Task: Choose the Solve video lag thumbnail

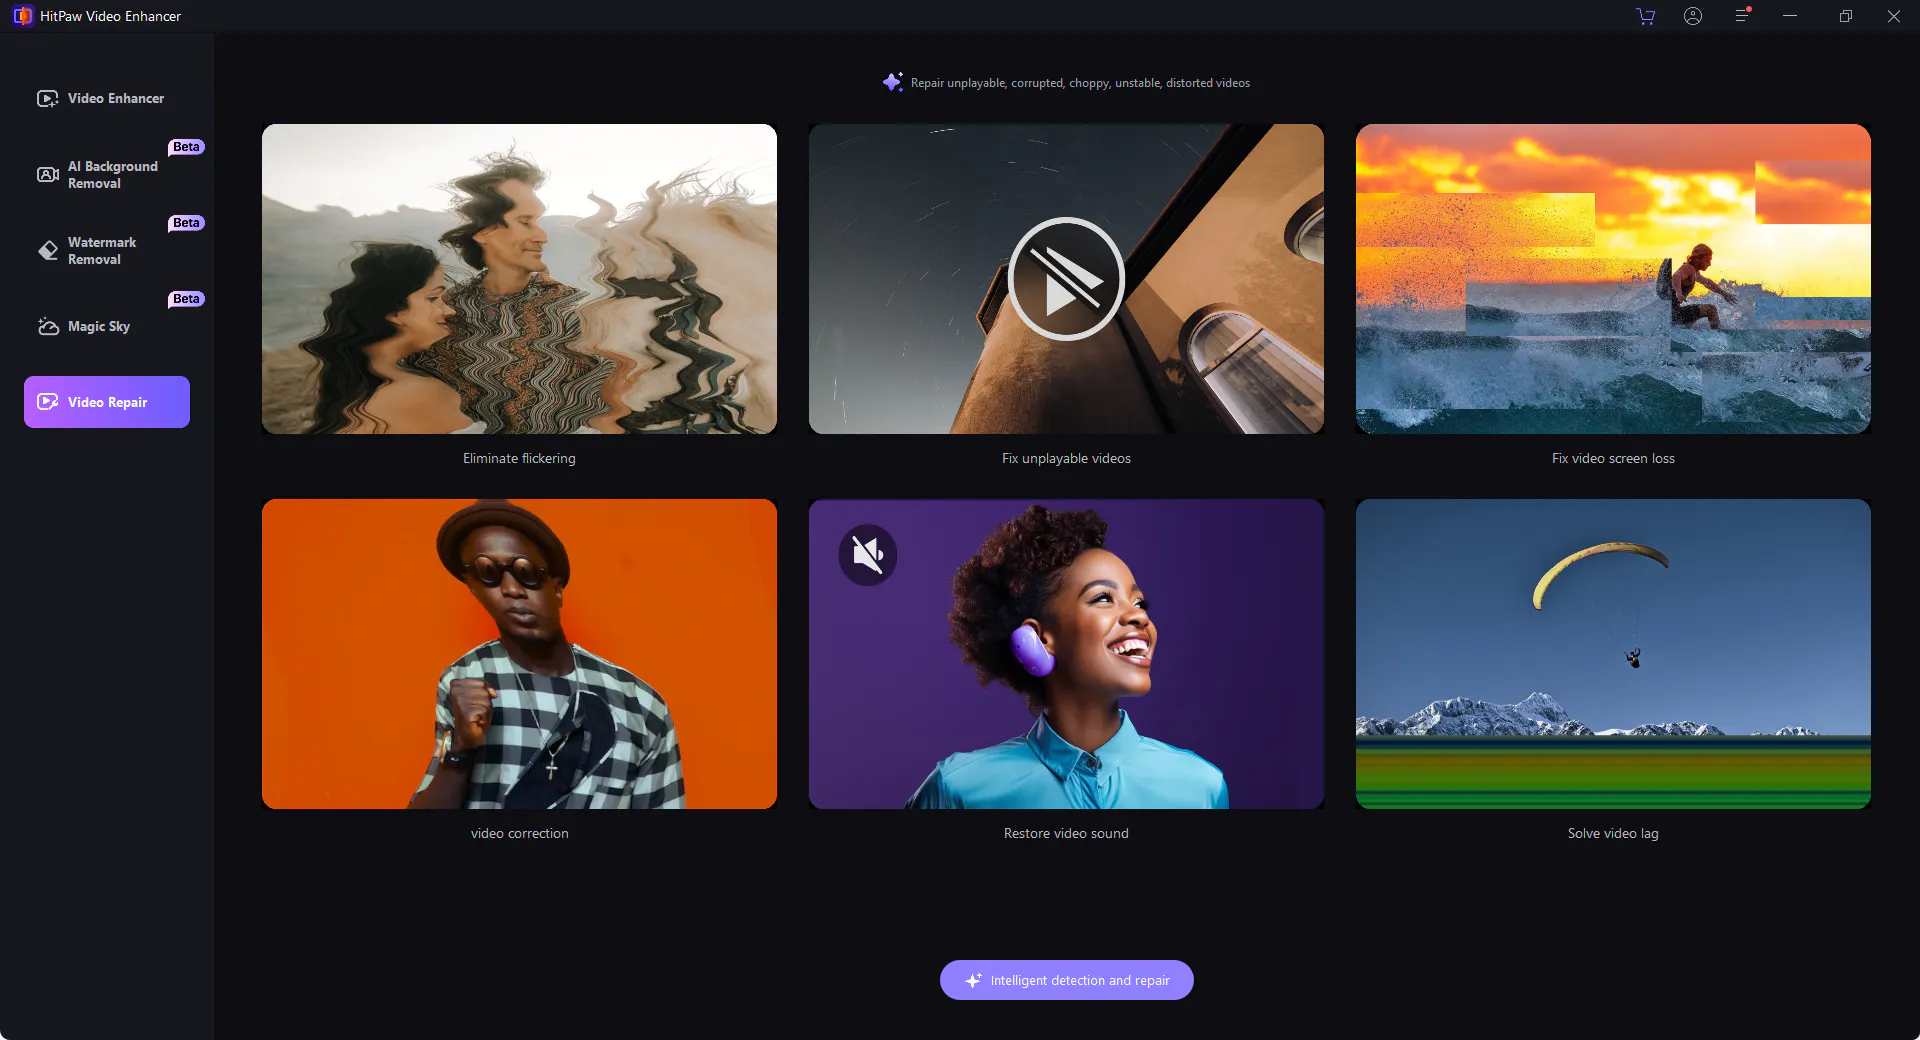Action: (1613, 654)
